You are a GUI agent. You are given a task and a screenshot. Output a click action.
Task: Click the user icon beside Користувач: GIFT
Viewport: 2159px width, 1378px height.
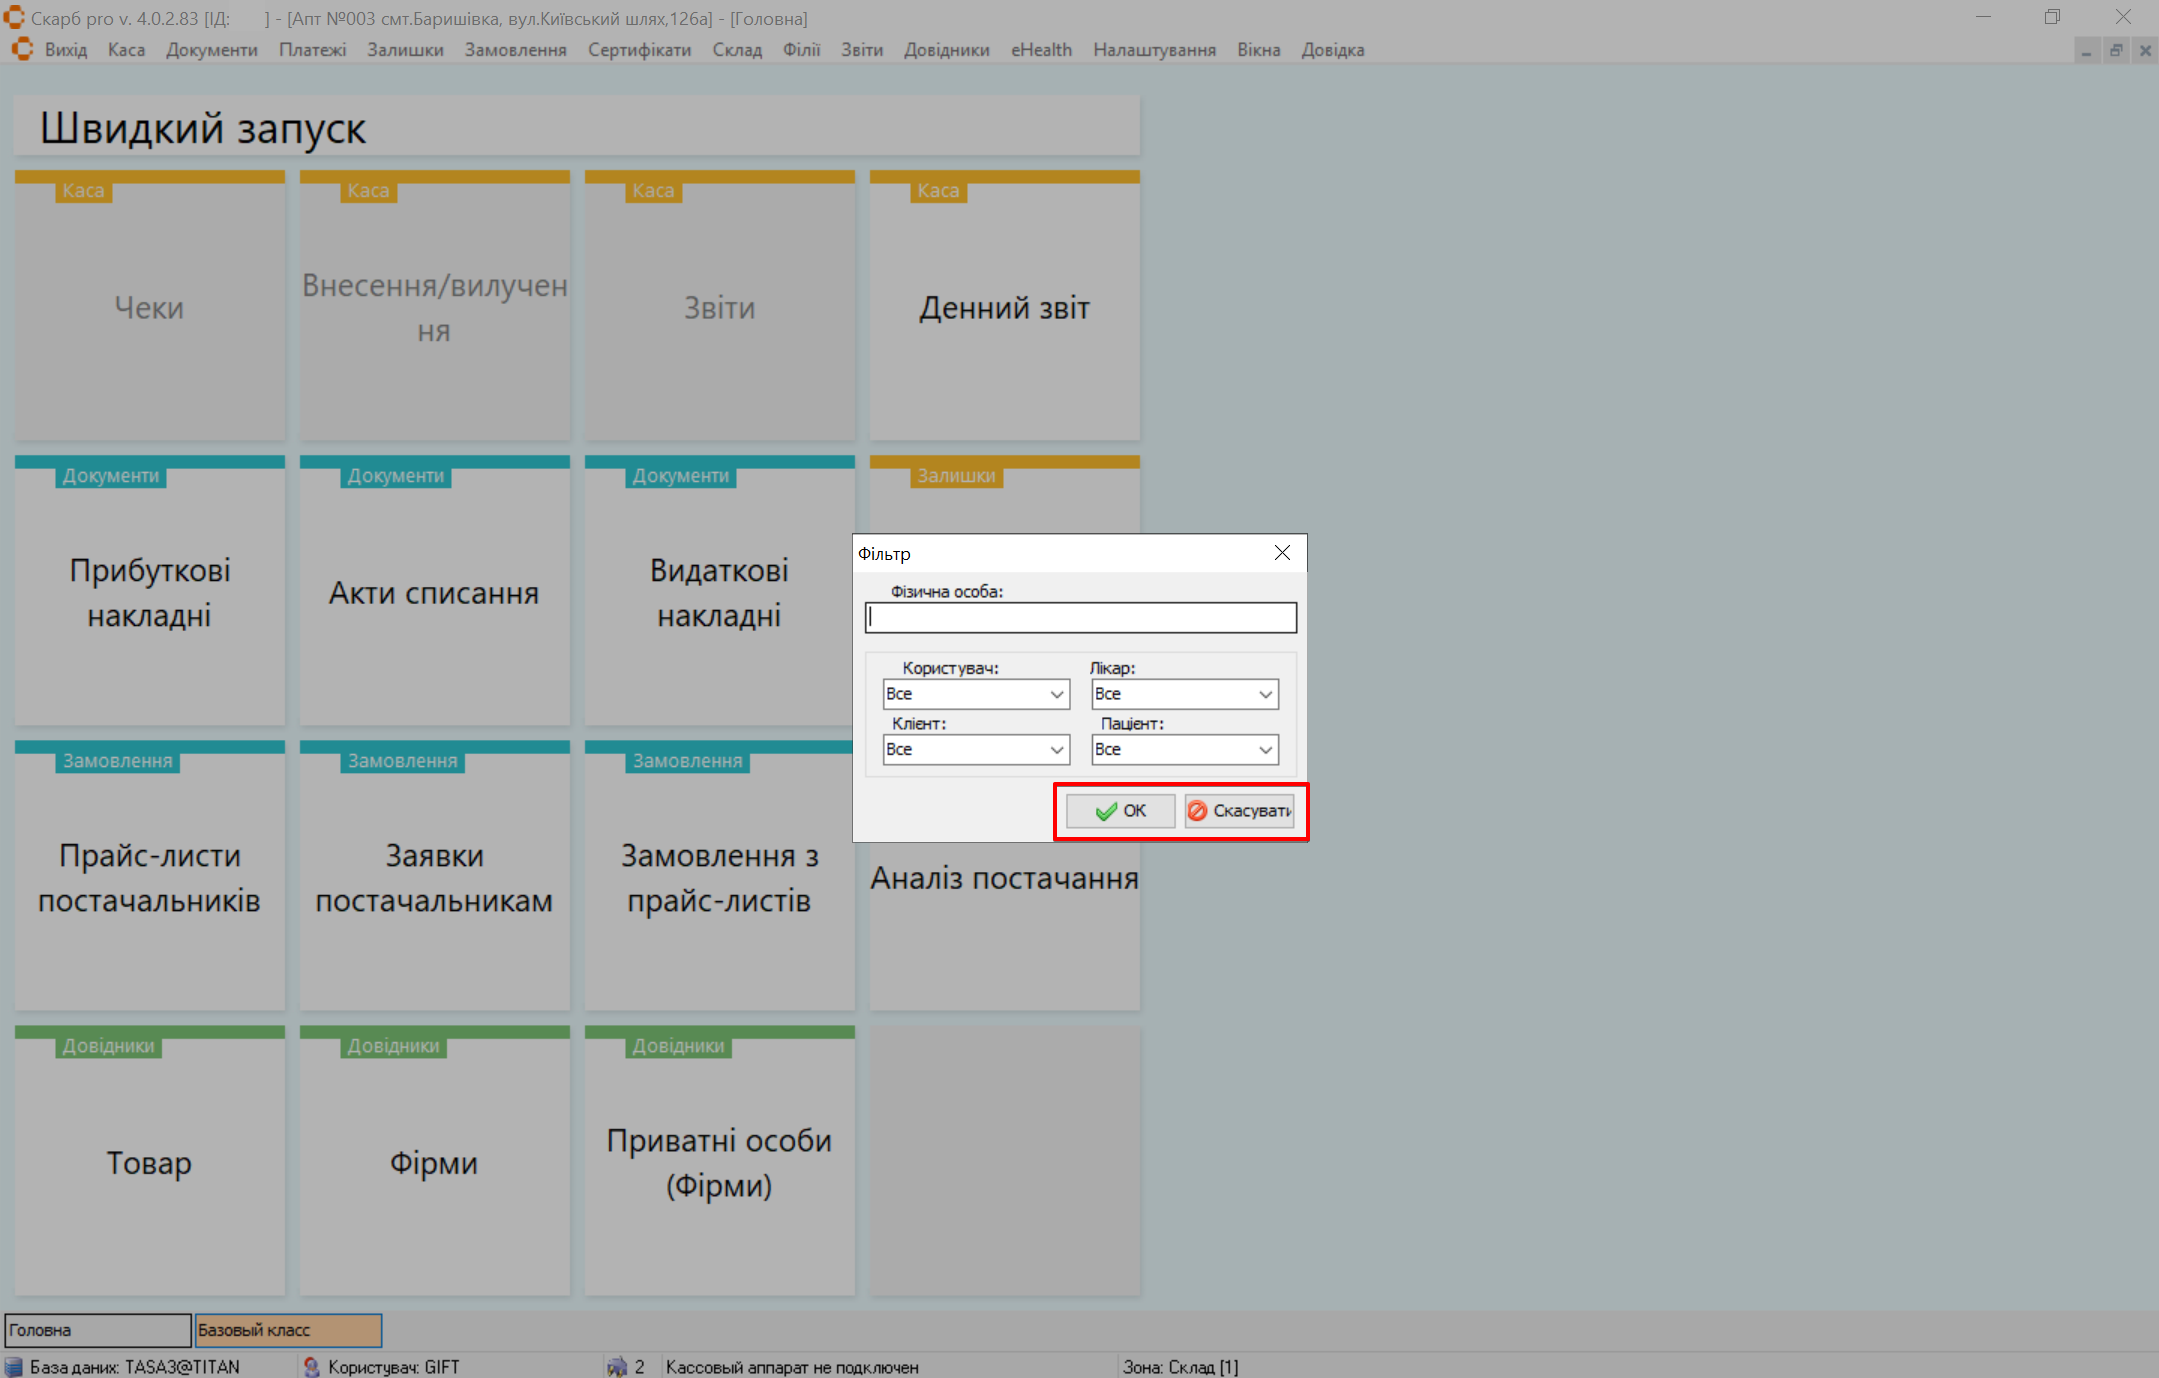pyautogui.click(x=312, y=1366)
